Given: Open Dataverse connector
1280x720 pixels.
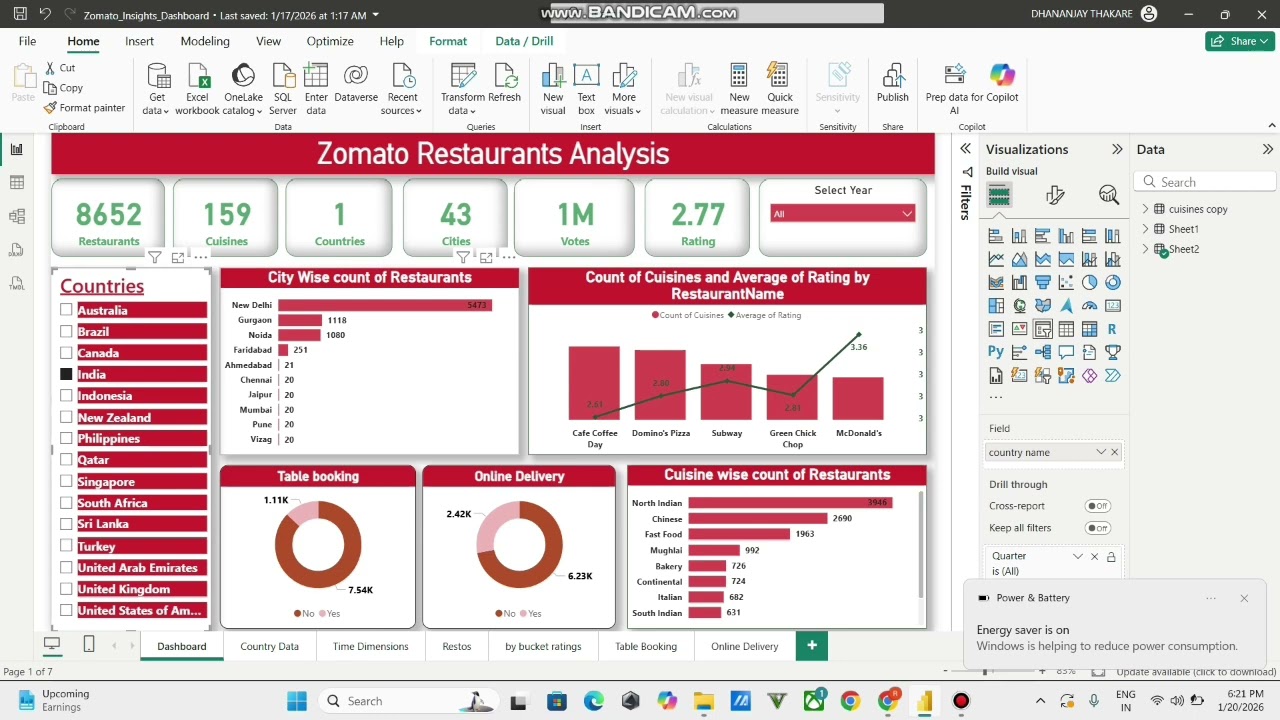Looking at the screenshot, I should pyautogui.click(x=356, y=82).
